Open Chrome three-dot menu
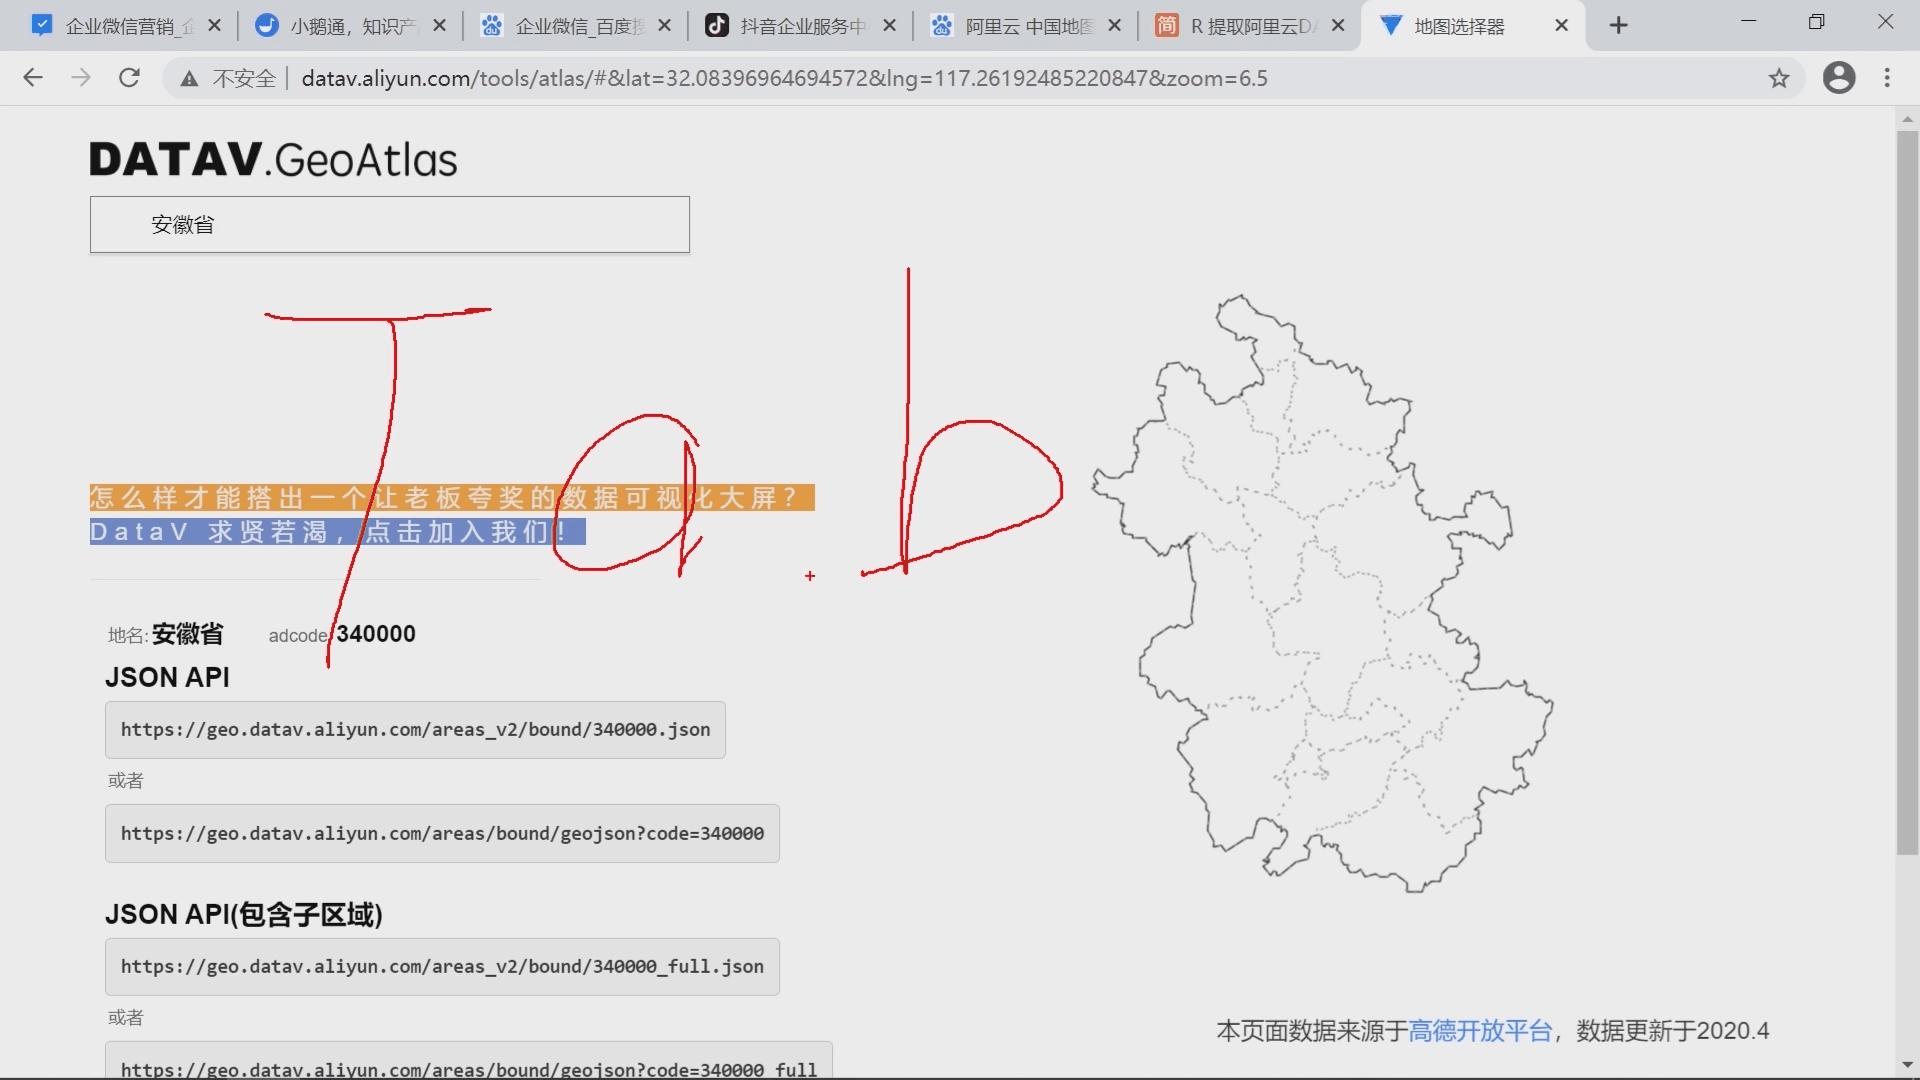1920x1080 pixels. pos(1887,78)
